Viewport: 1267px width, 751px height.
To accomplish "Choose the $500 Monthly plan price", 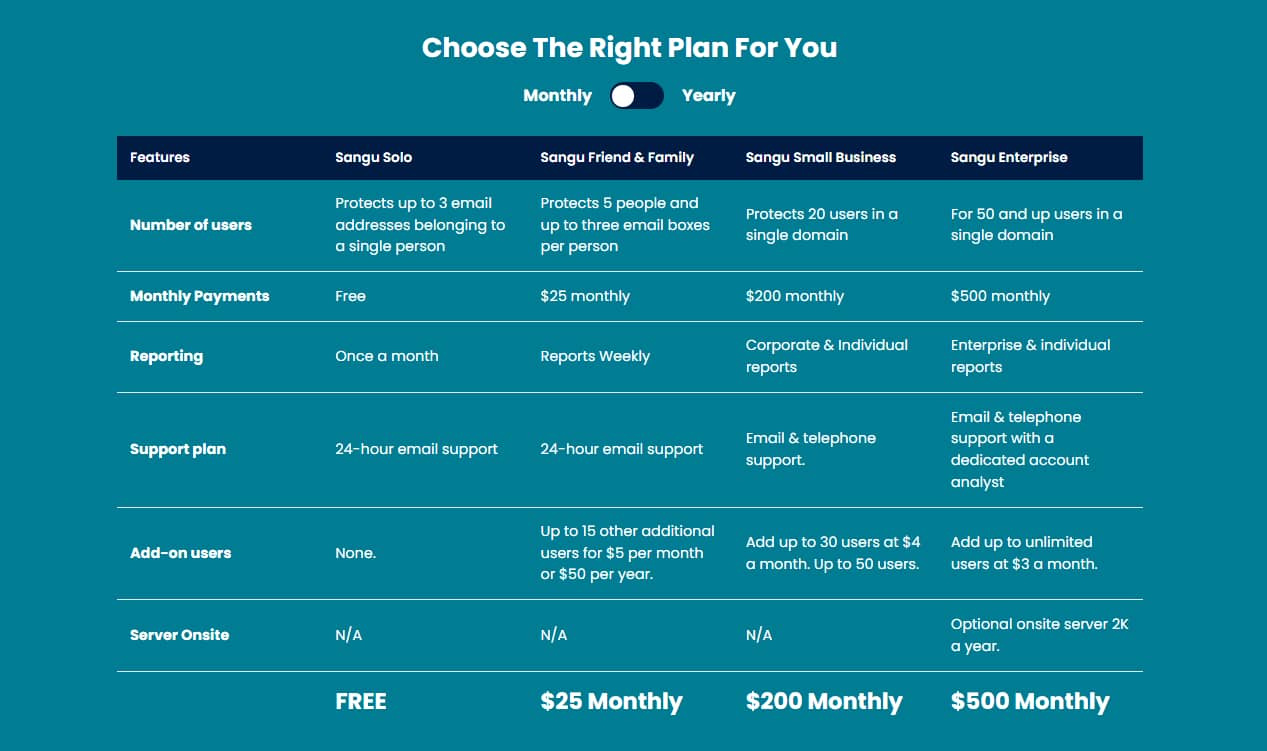I will (1030, 702).
